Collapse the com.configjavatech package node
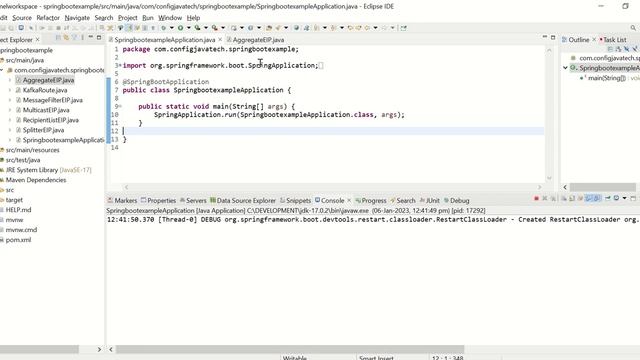Image resolution: width=640 pixels, height=360 pixels. click(2, 70)
